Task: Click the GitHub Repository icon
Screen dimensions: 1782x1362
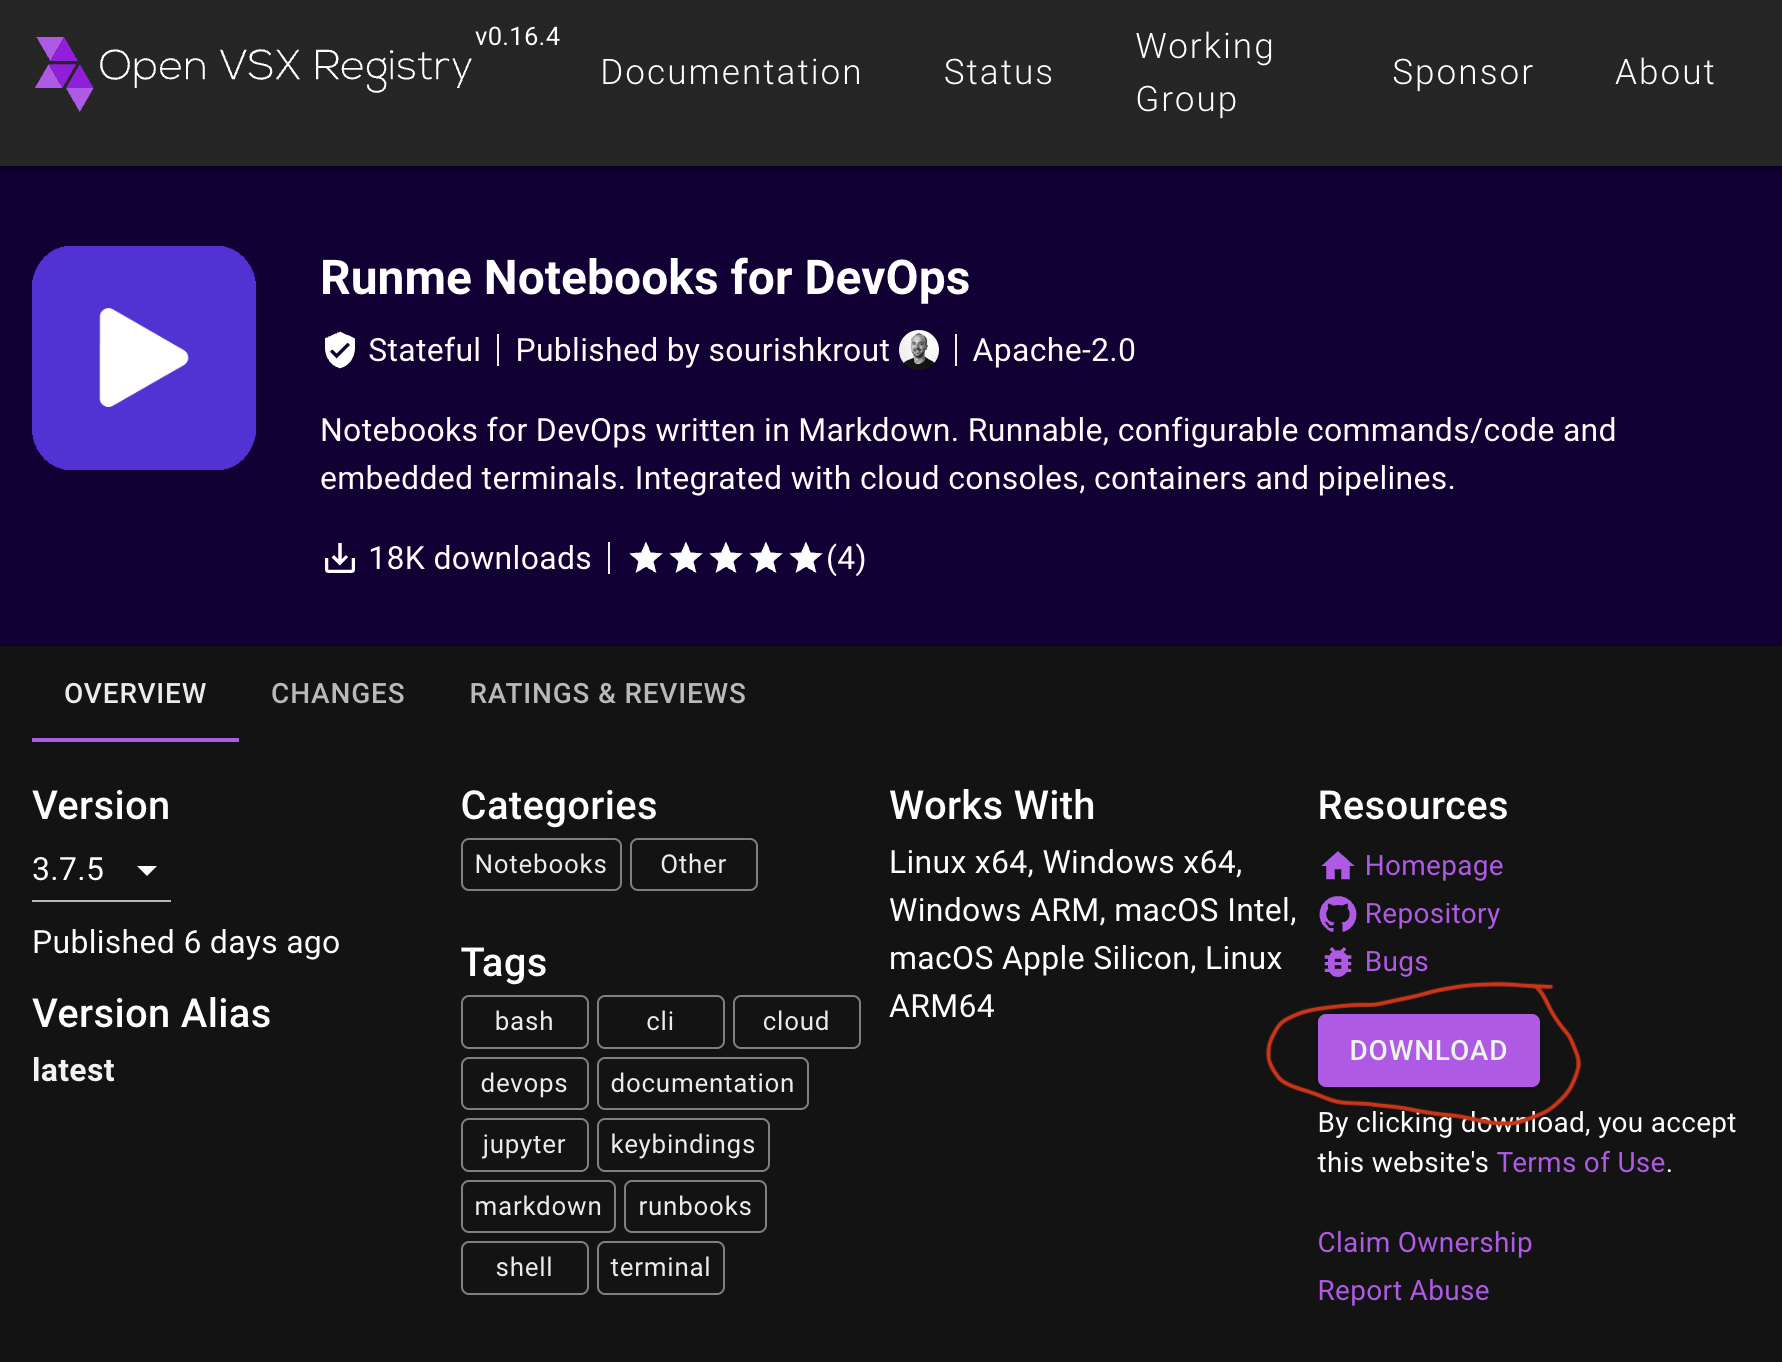Action: [x=1337, y=914]
